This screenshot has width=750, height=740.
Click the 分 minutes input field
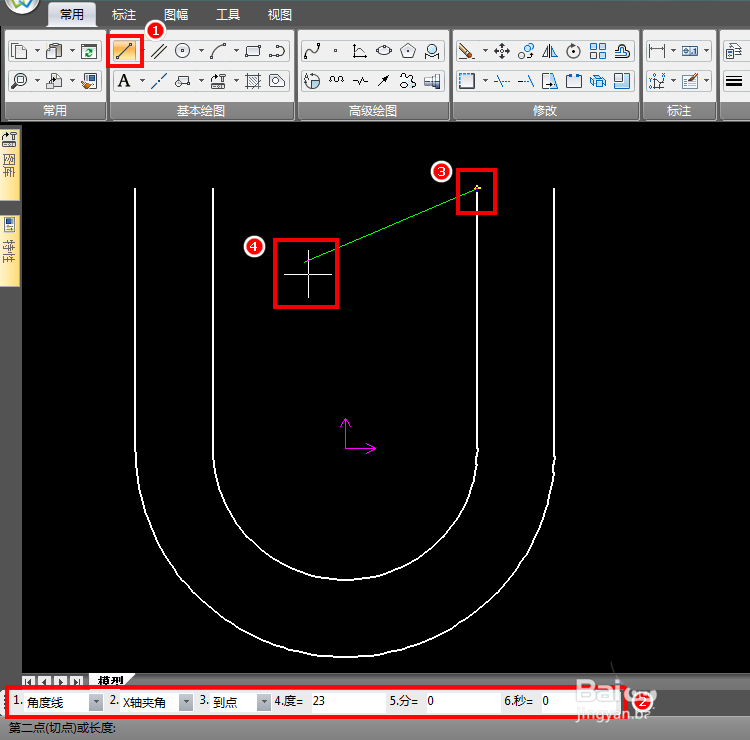tap(463, 701)
